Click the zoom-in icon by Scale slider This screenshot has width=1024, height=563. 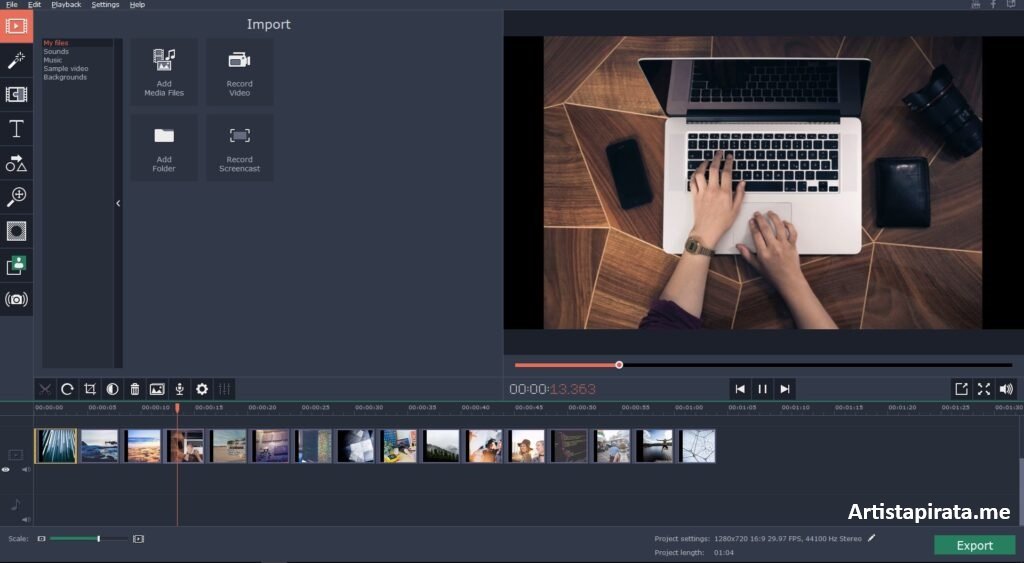(138, 539)
